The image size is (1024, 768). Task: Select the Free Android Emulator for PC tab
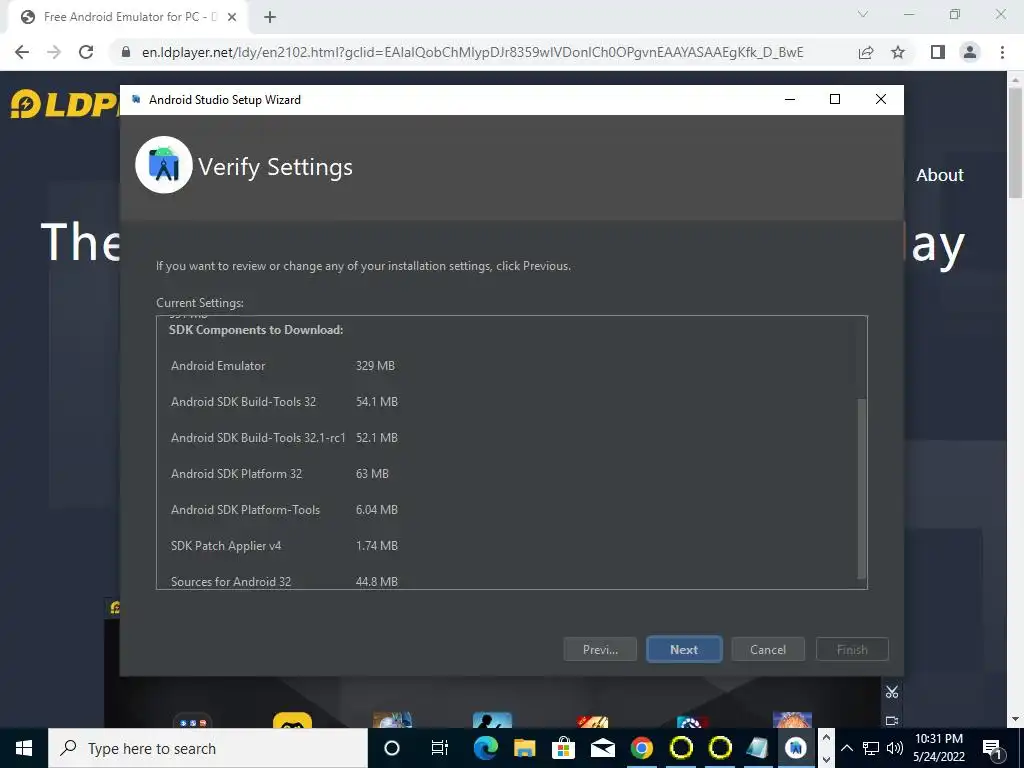(x=127, y=18)
